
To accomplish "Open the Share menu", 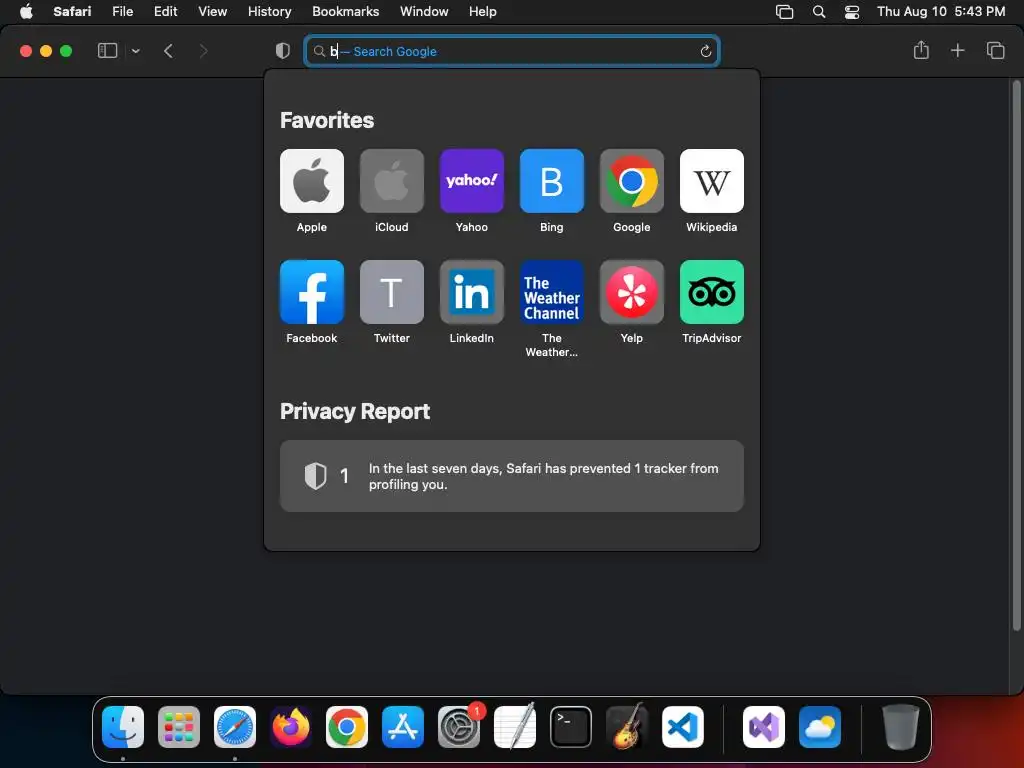I will (921, 50).
